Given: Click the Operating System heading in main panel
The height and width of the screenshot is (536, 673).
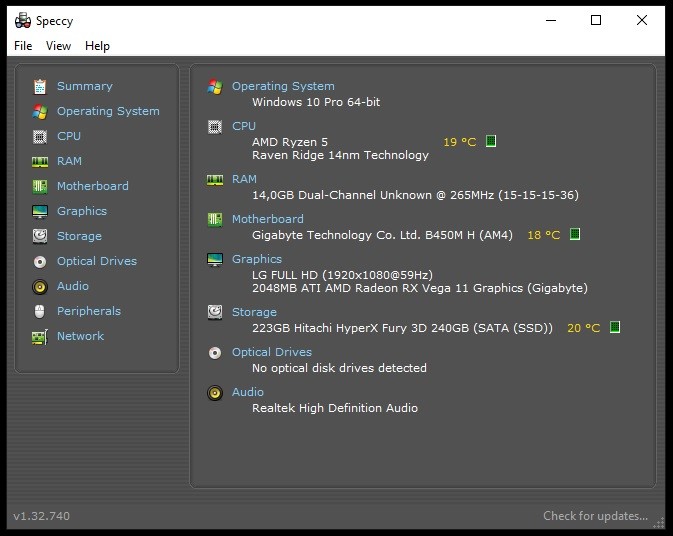Looking at the screenshot, I should 283,86.
